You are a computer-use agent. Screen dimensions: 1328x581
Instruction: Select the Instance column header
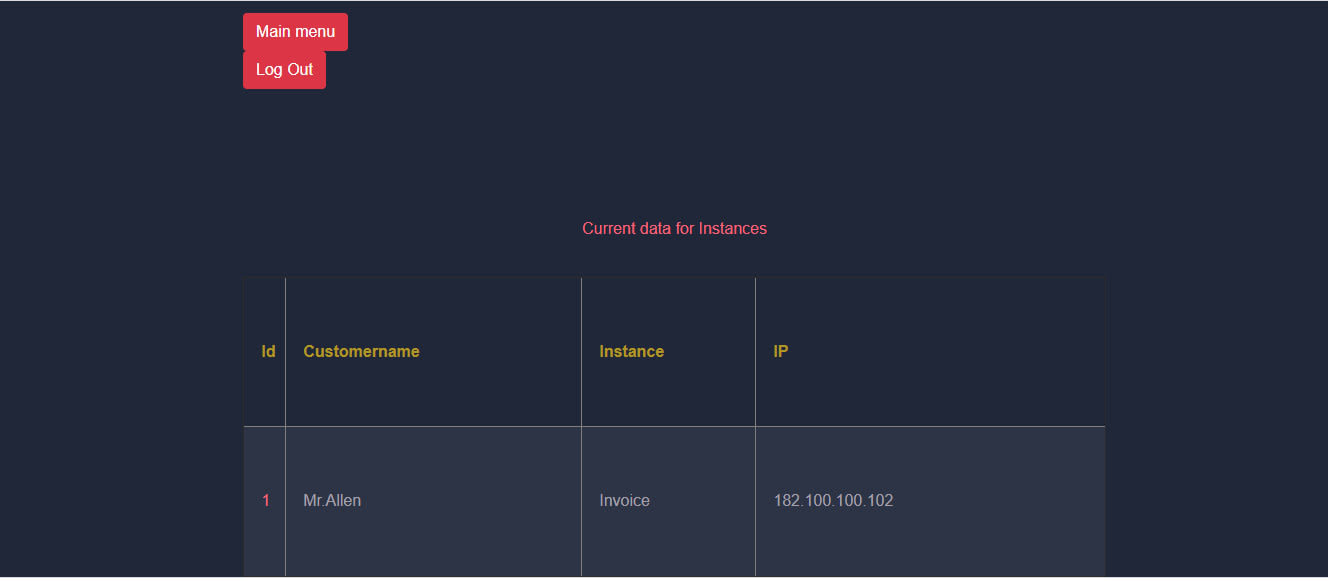(631, 351)
